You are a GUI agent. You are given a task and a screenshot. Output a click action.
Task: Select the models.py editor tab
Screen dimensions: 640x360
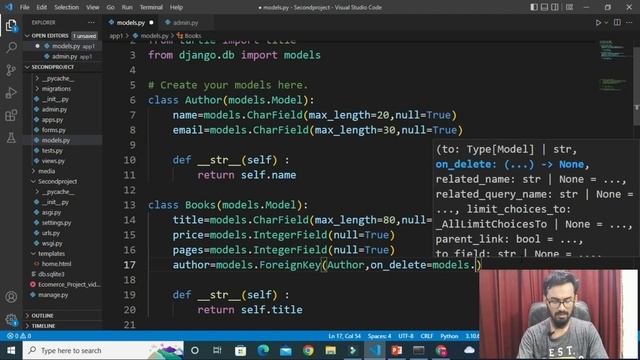point(131,22)
